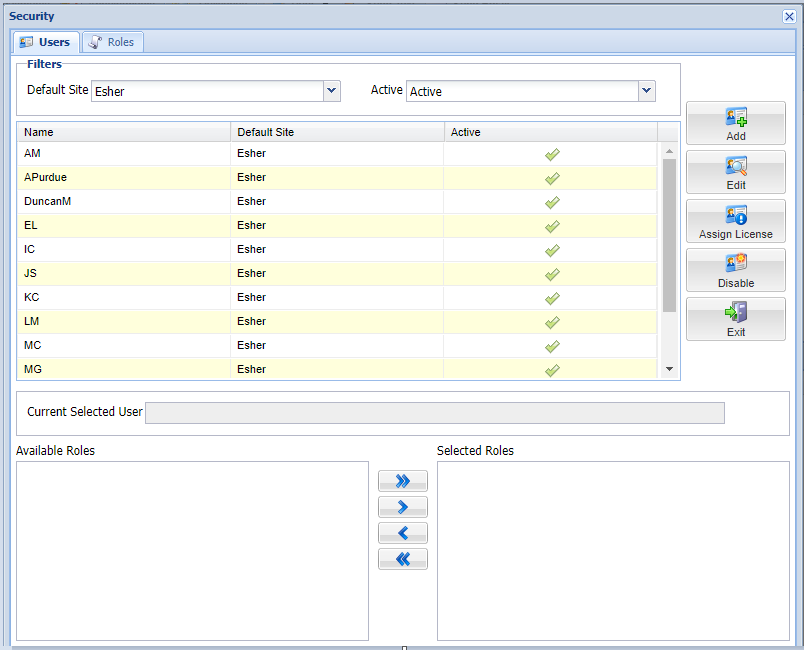This screenshot has height=650, width=804.
Task: Click the Current Selected User field
Action: (435, 413)
